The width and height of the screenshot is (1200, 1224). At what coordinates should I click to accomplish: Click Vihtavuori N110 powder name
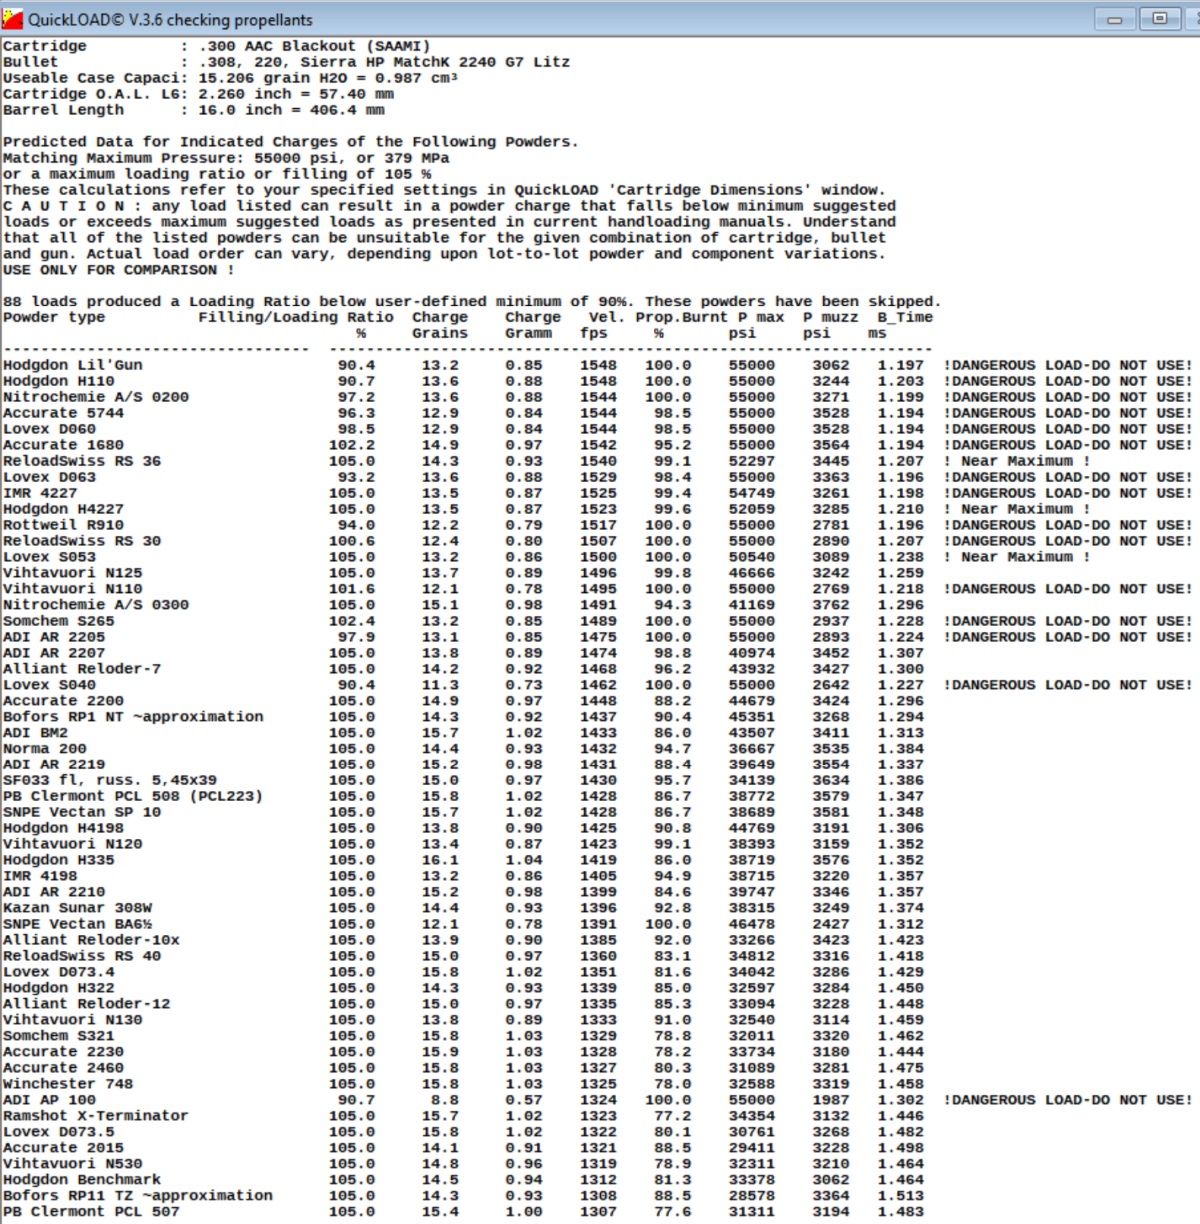coord(72,589)
